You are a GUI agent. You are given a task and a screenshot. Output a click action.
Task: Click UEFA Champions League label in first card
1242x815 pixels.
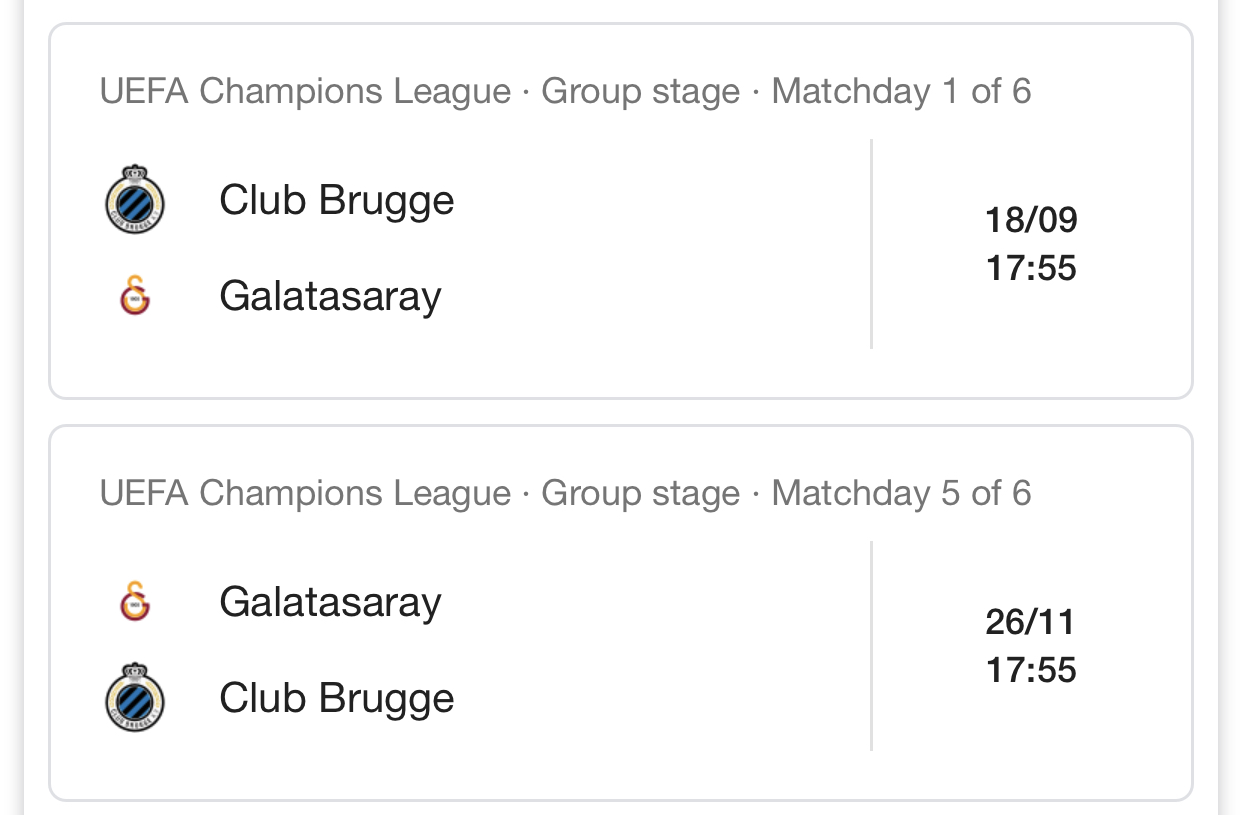(x=305, y=92)
